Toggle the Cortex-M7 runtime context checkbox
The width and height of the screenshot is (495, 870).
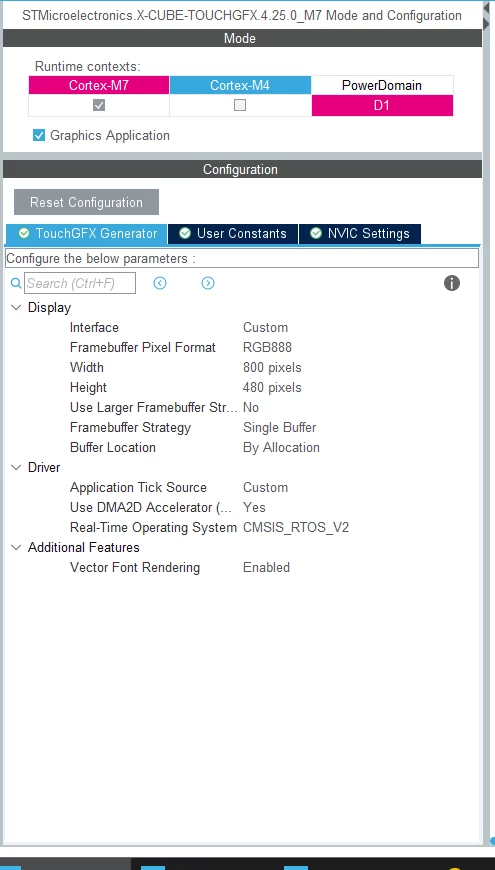pyautogui.click(x=99, y=105)
